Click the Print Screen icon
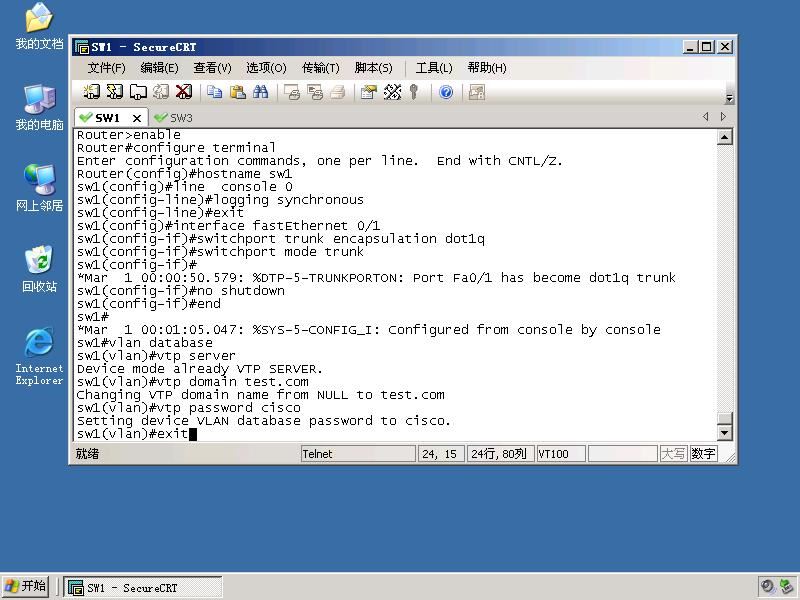Image resolution: width=800 pixels, height=600 pixels. (x=292, y=92)
